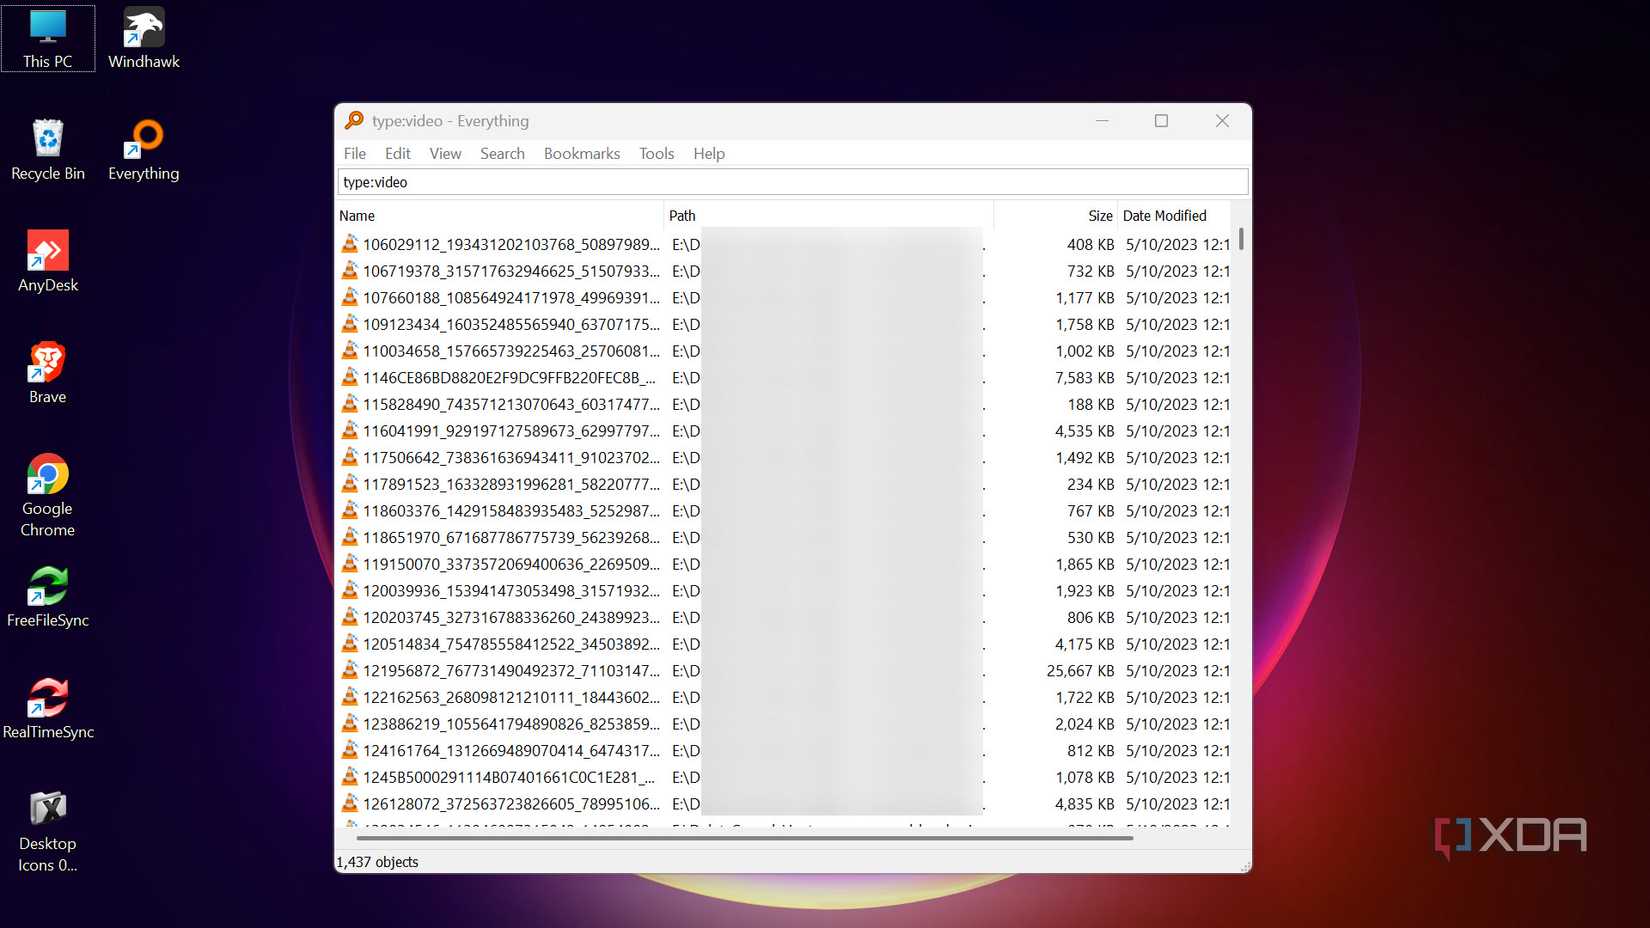Sort results by the Size column
Image resolution: width=1650 pixels, height=928 pixels.
(x=1098, y=215)
